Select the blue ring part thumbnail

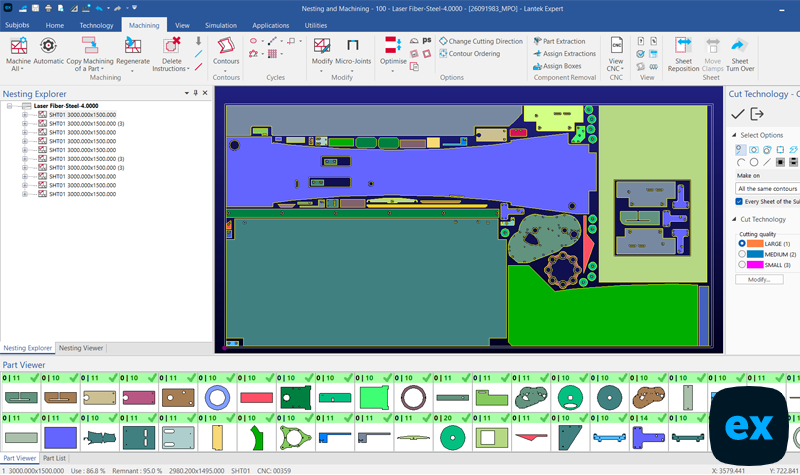[217, 397]
